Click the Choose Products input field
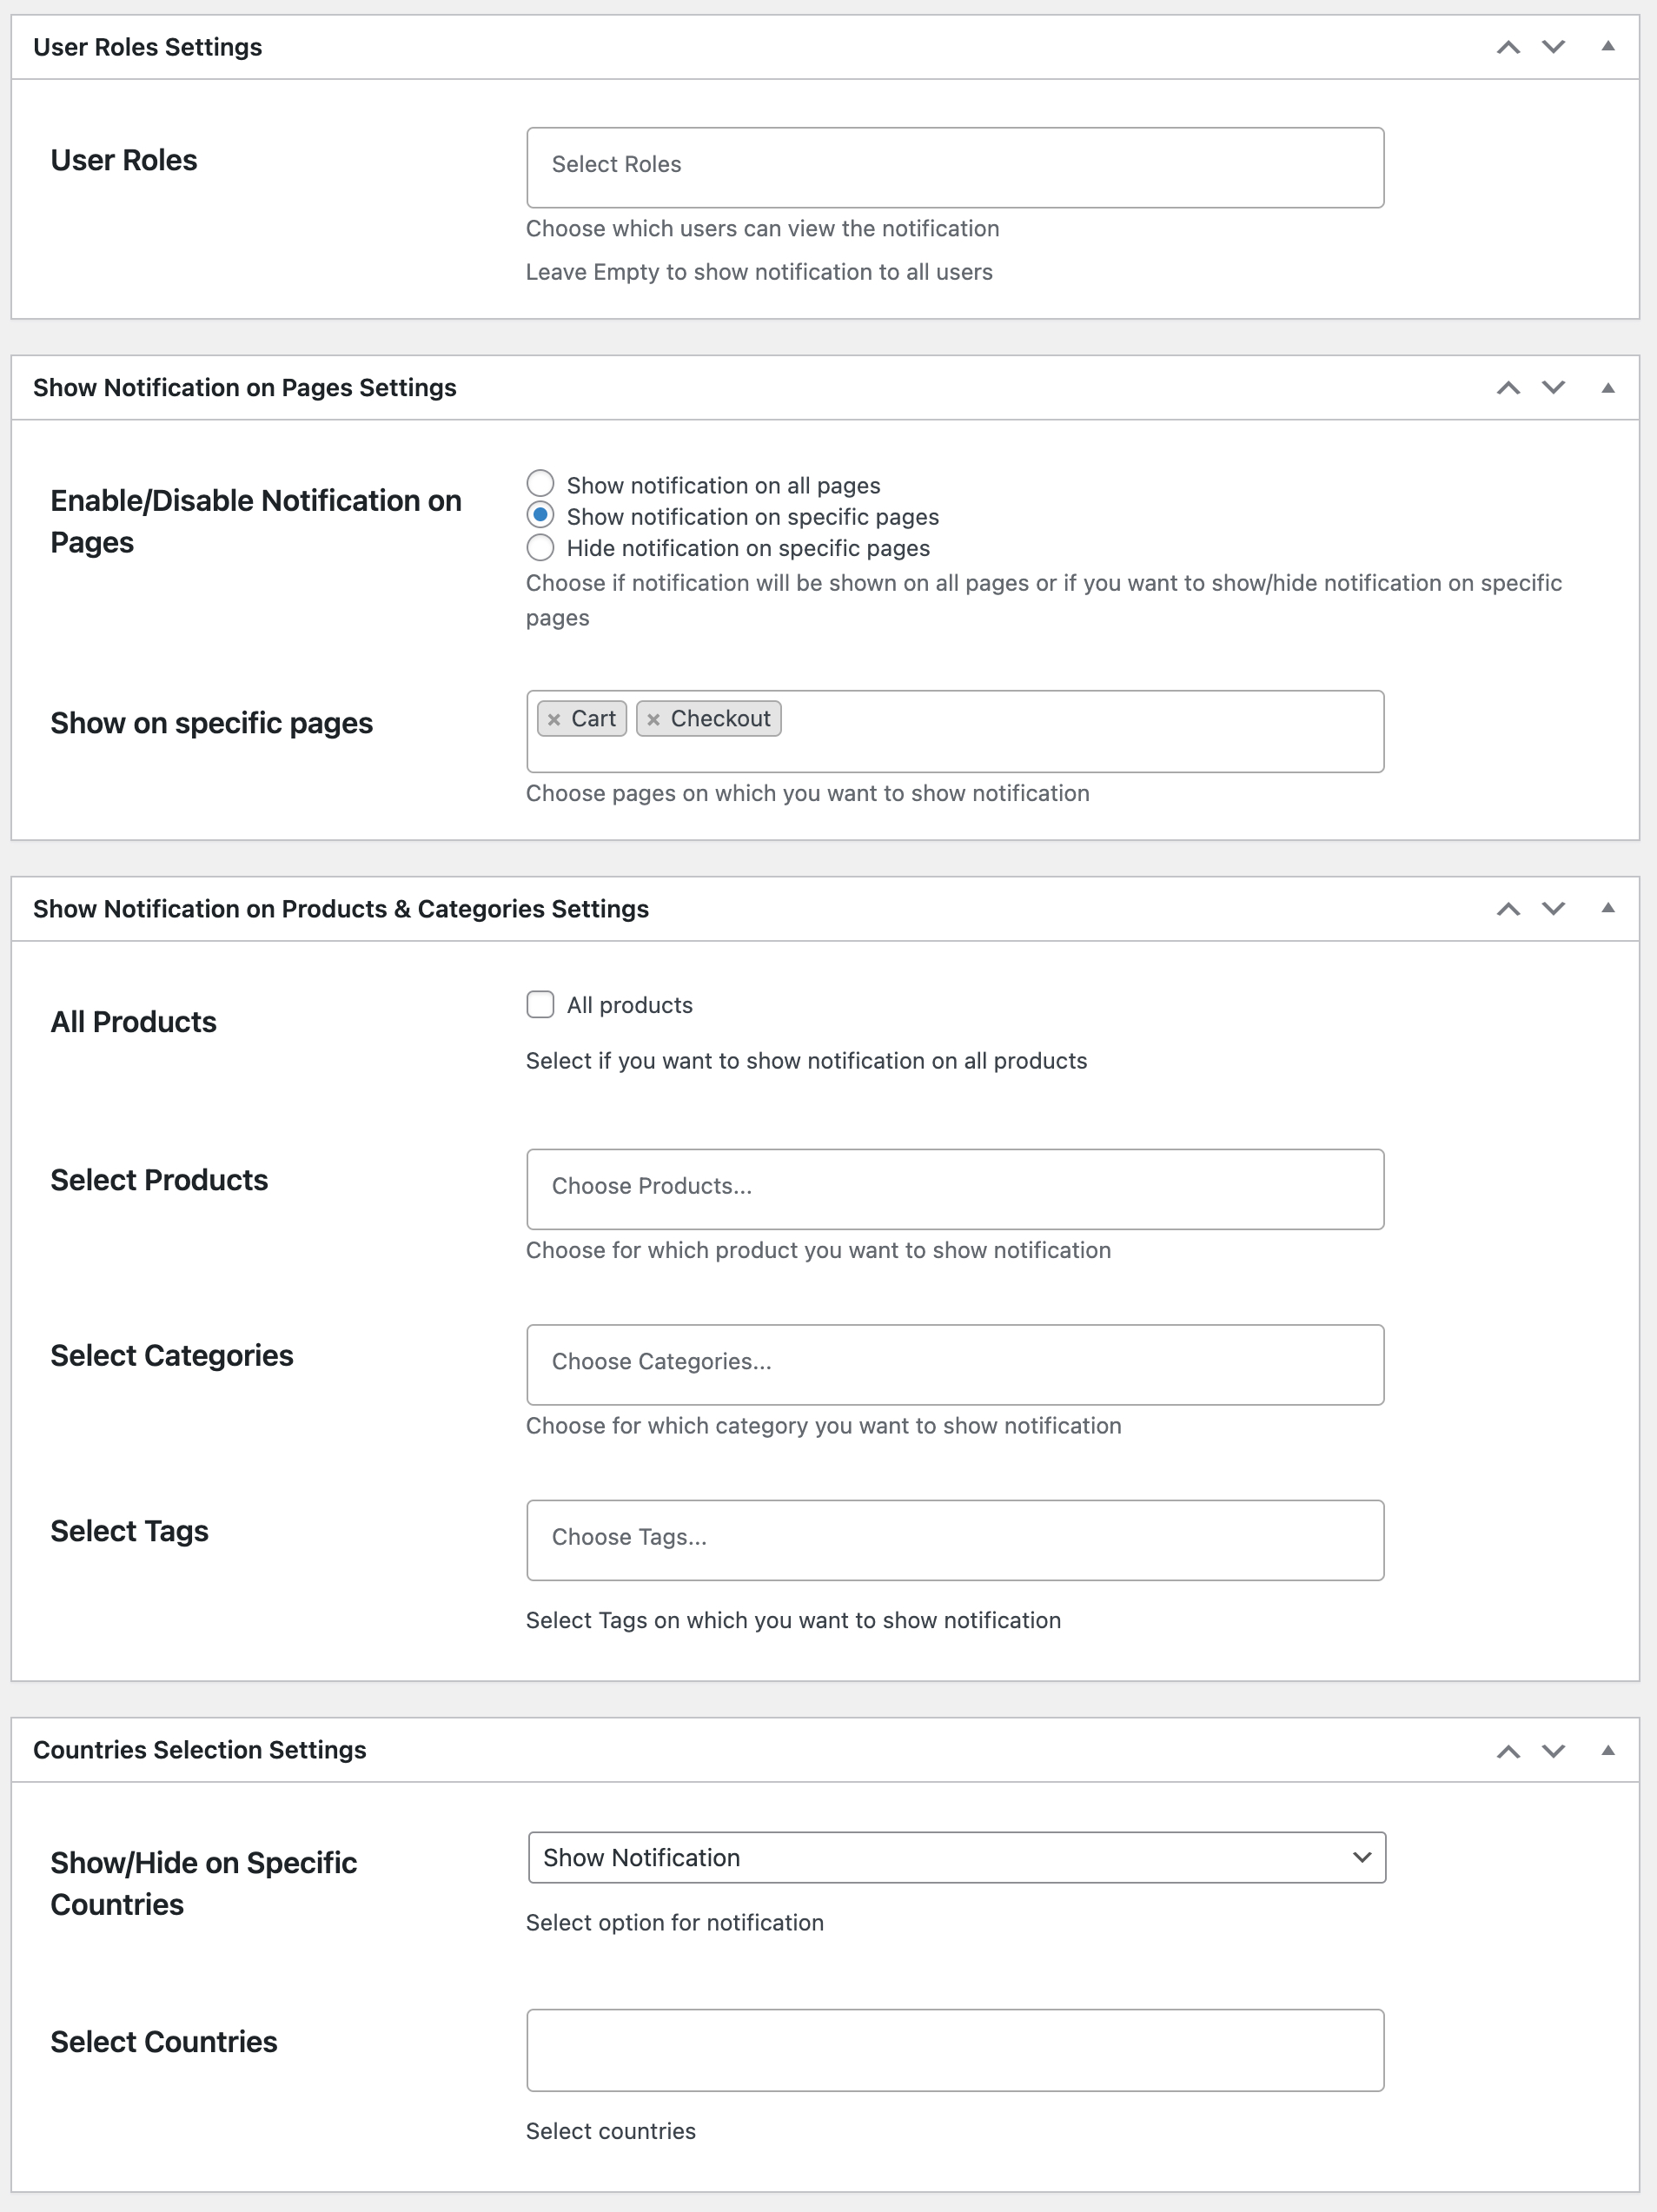The width and height of the screenshot is (1657, 2212). pos(955,1189)
